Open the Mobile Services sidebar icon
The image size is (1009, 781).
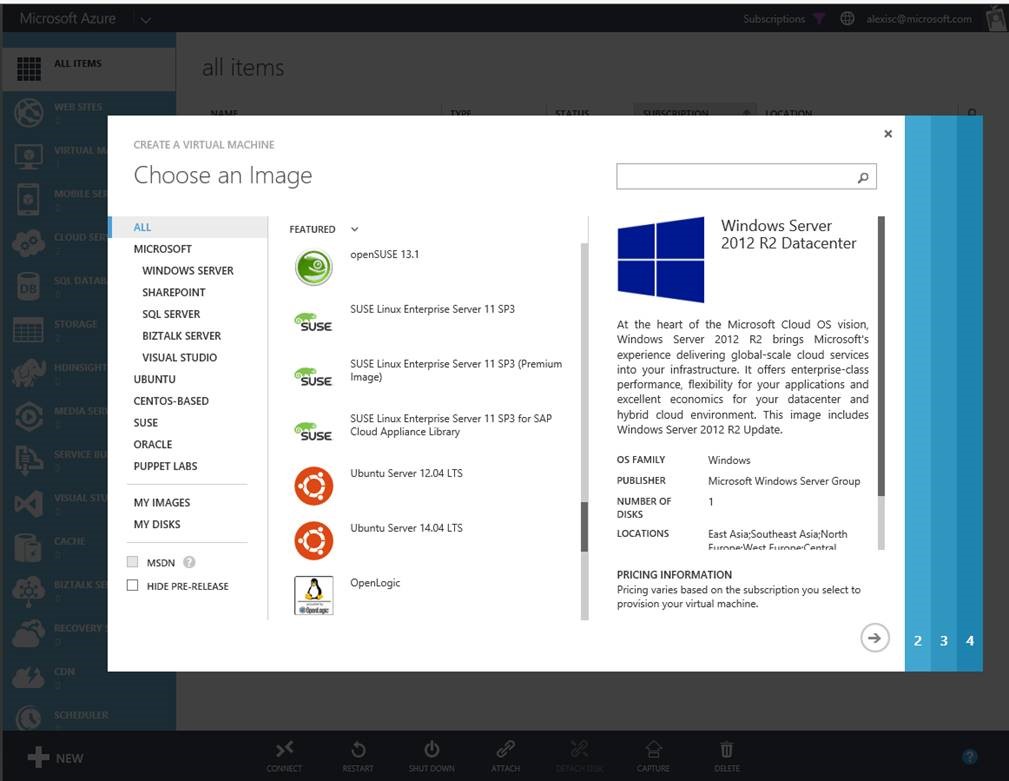pyautogui.click(x=28, y=199)
